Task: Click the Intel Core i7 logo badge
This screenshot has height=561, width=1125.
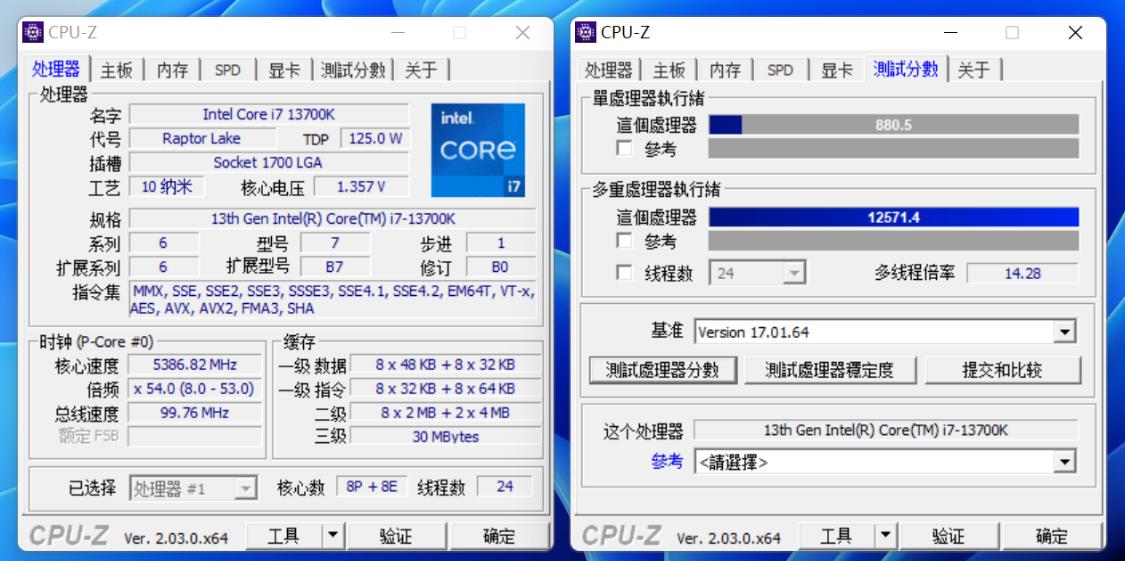Action: [478, 150]
